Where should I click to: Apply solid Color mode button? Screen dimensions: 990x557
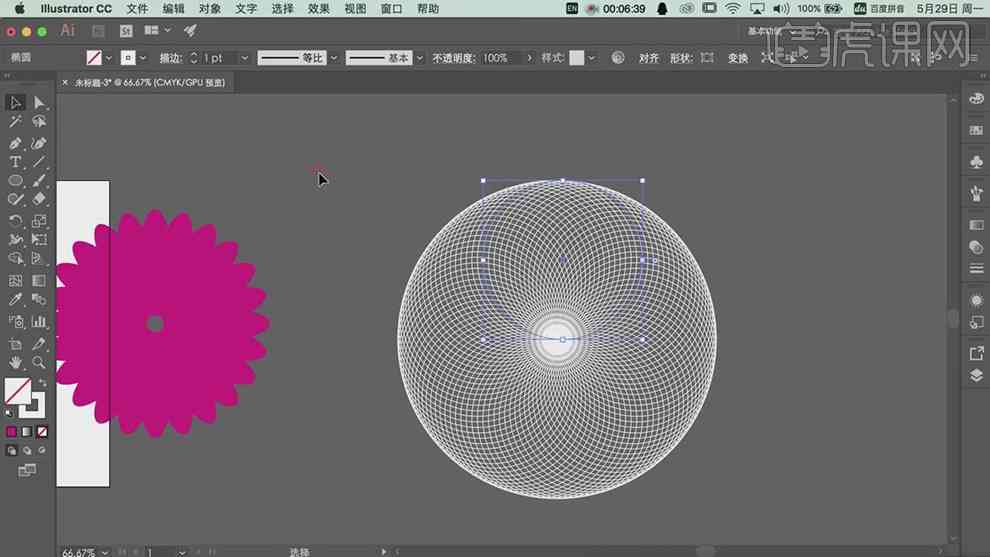point(11,432)
